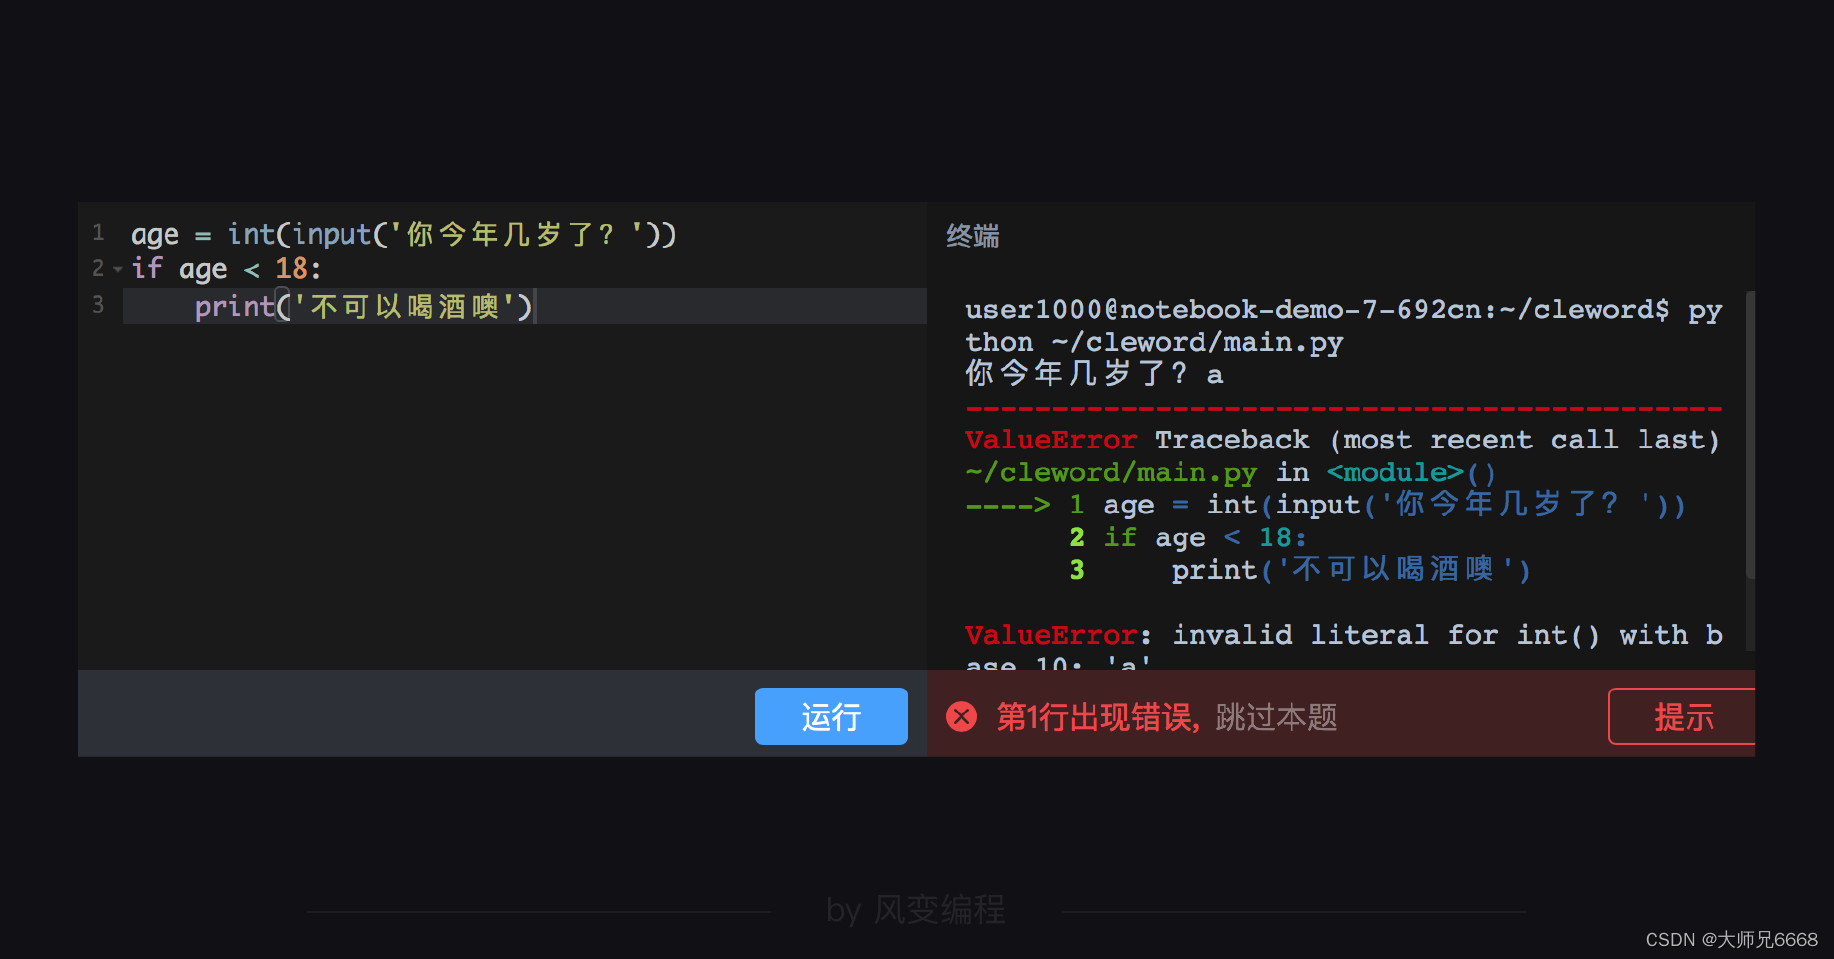Click red 'ValueError' Traceback header text

(x=1051, y=440)
